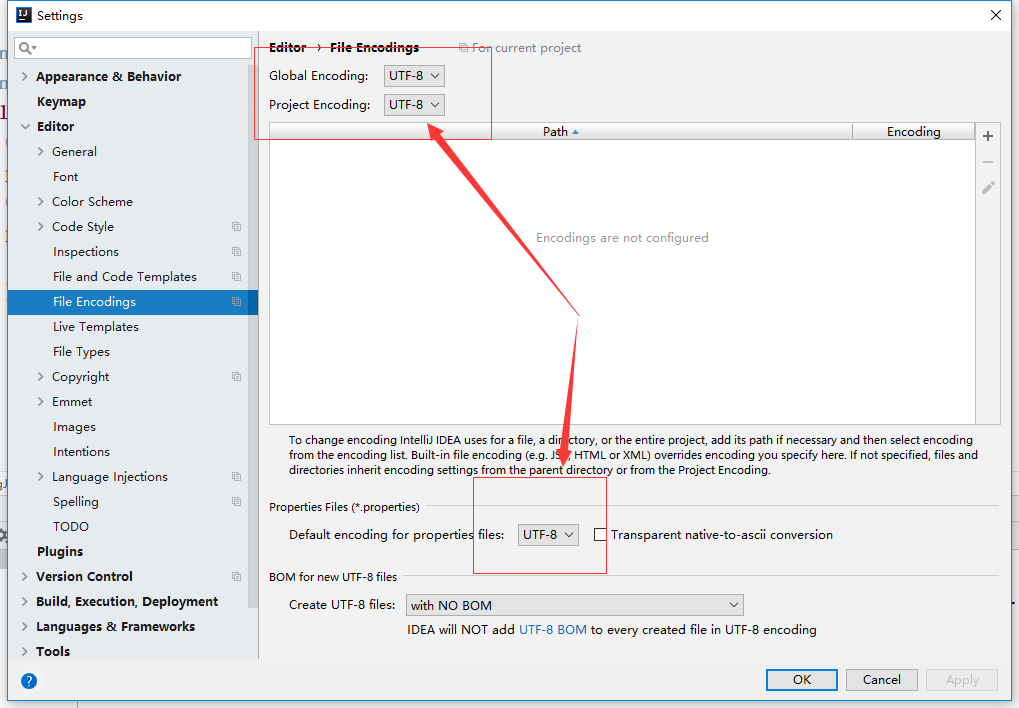1019x708 pixels.
Task: Click the search magnifier icon
Action: pos(27,48)
